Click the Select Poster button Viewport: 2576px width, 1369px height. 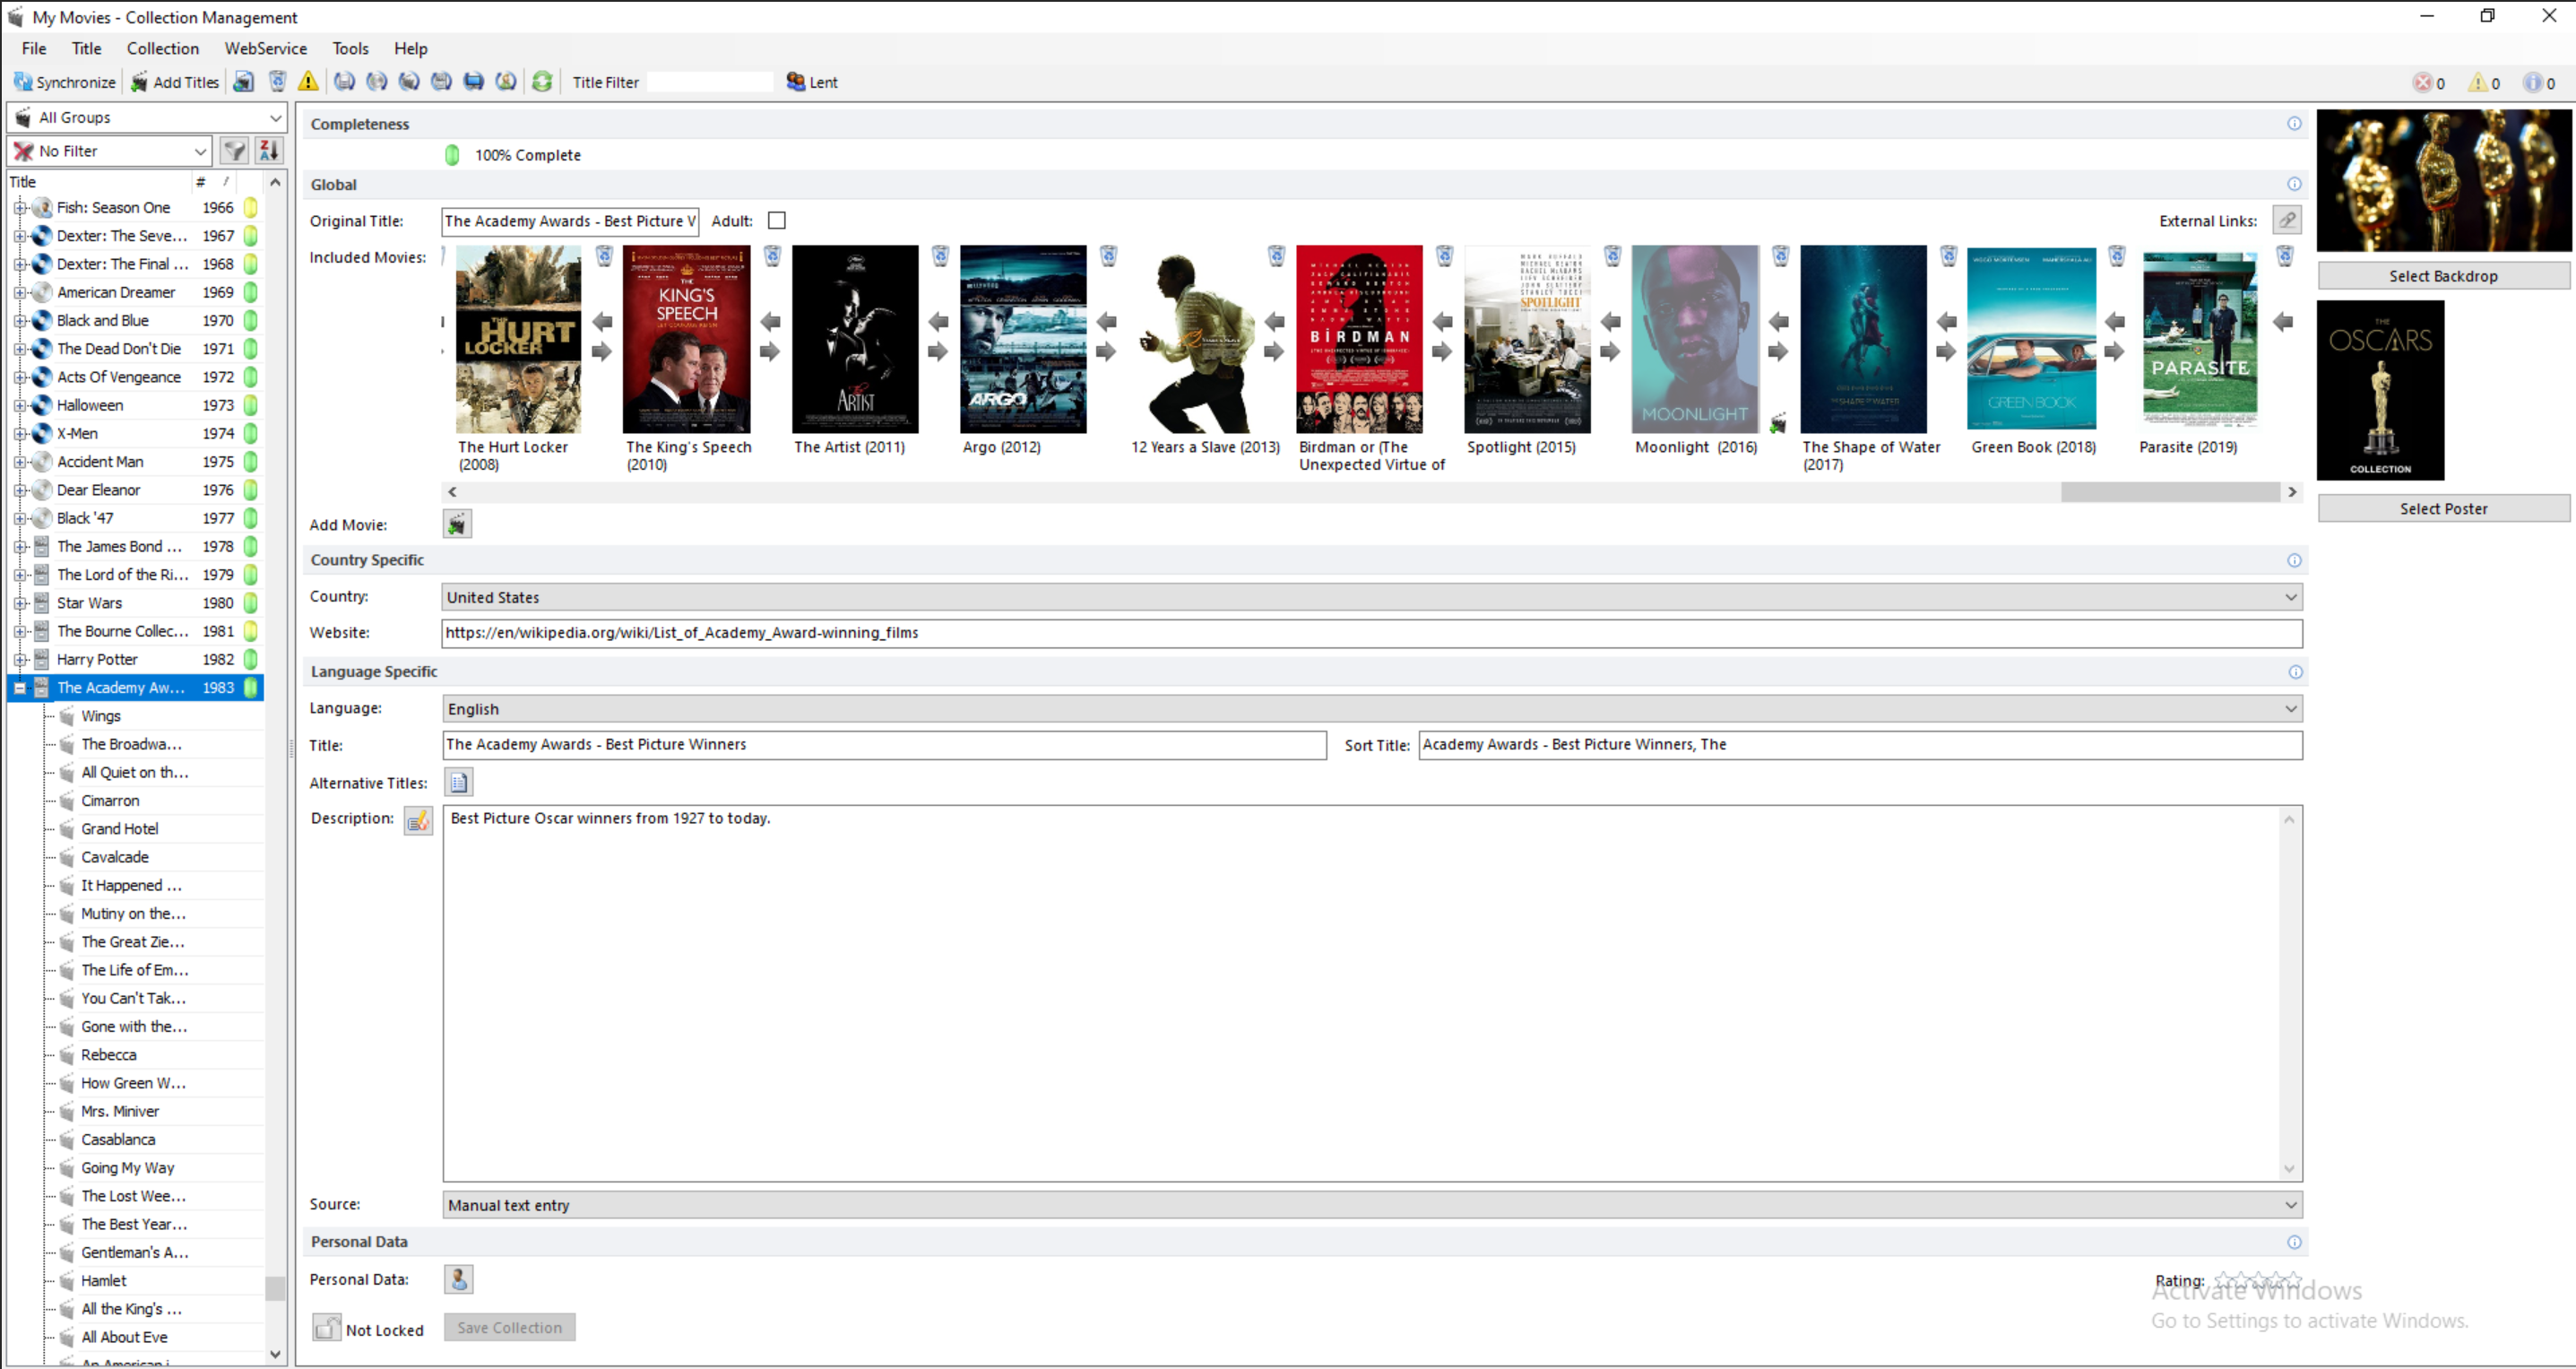point(2443,508)
